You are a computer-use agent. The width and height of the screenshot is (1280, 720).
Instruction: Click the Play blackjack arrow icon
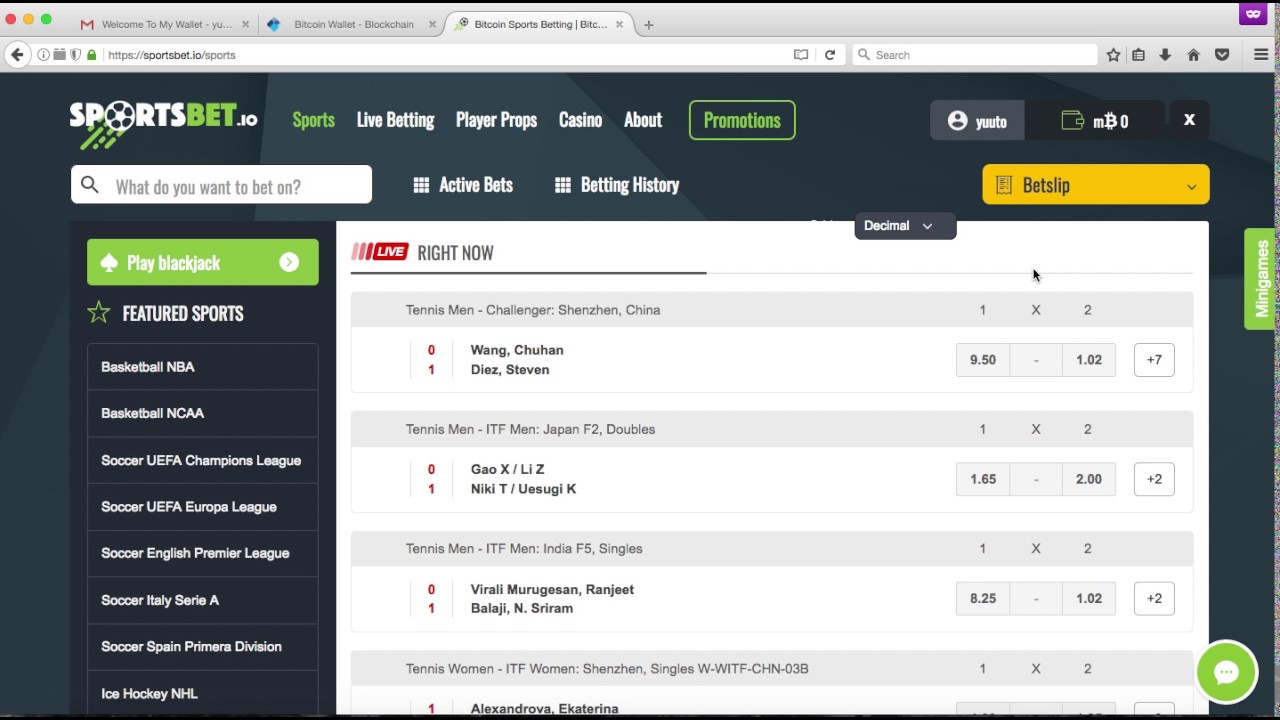pyautogui.click(x=289, y=262)
